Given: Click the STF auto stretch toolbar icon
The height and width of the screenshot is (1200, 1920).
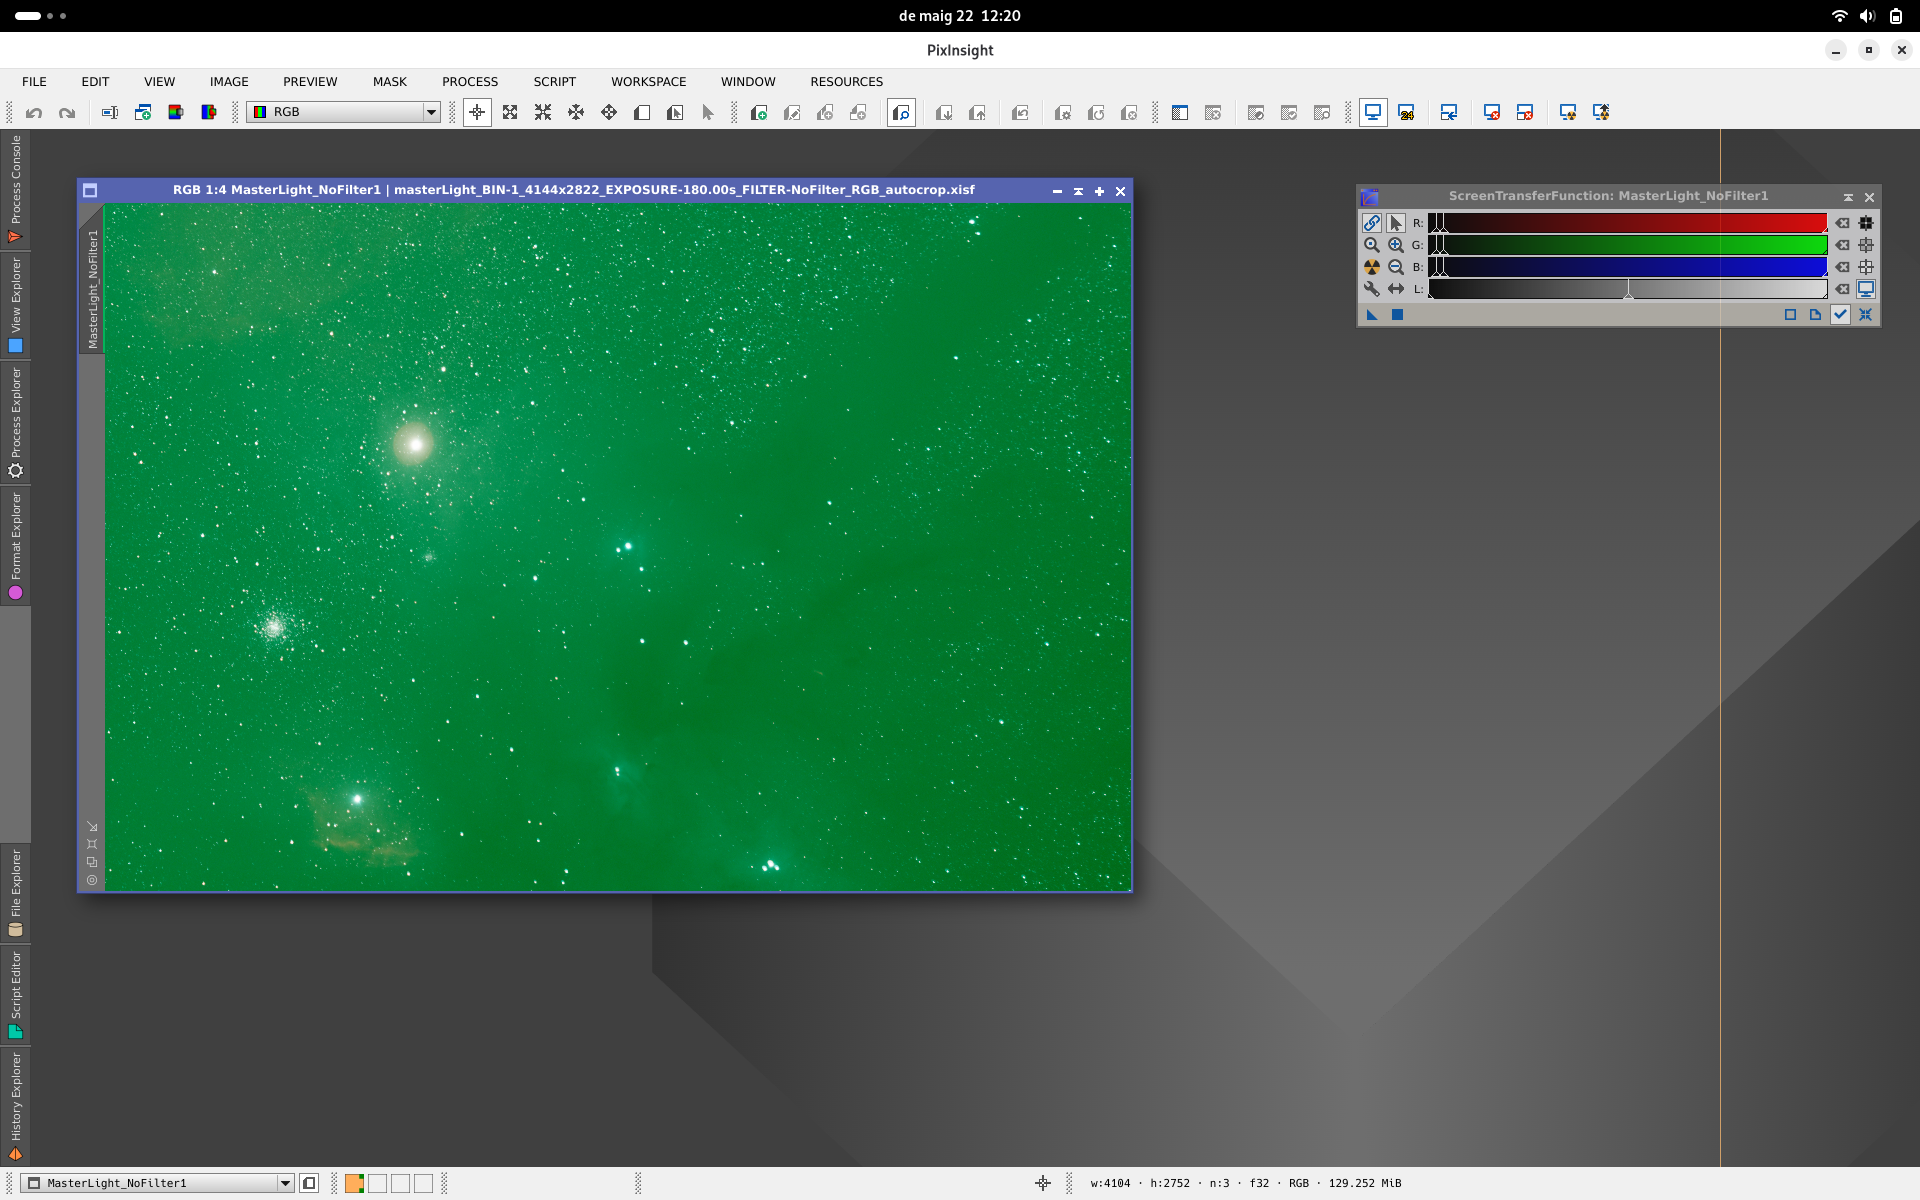Looking at the screenshot, I should [1568, 113].
